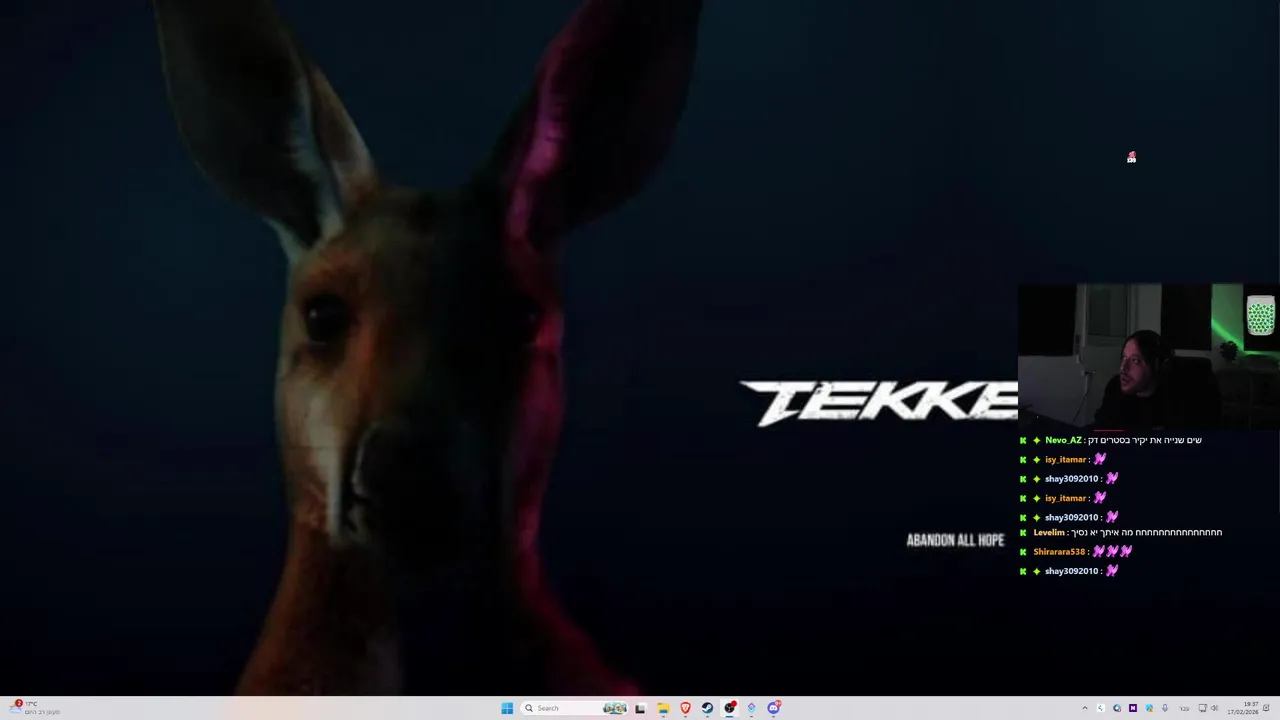
Task: Open the Discord taskbar icon
Action: [x=773, y=708]
